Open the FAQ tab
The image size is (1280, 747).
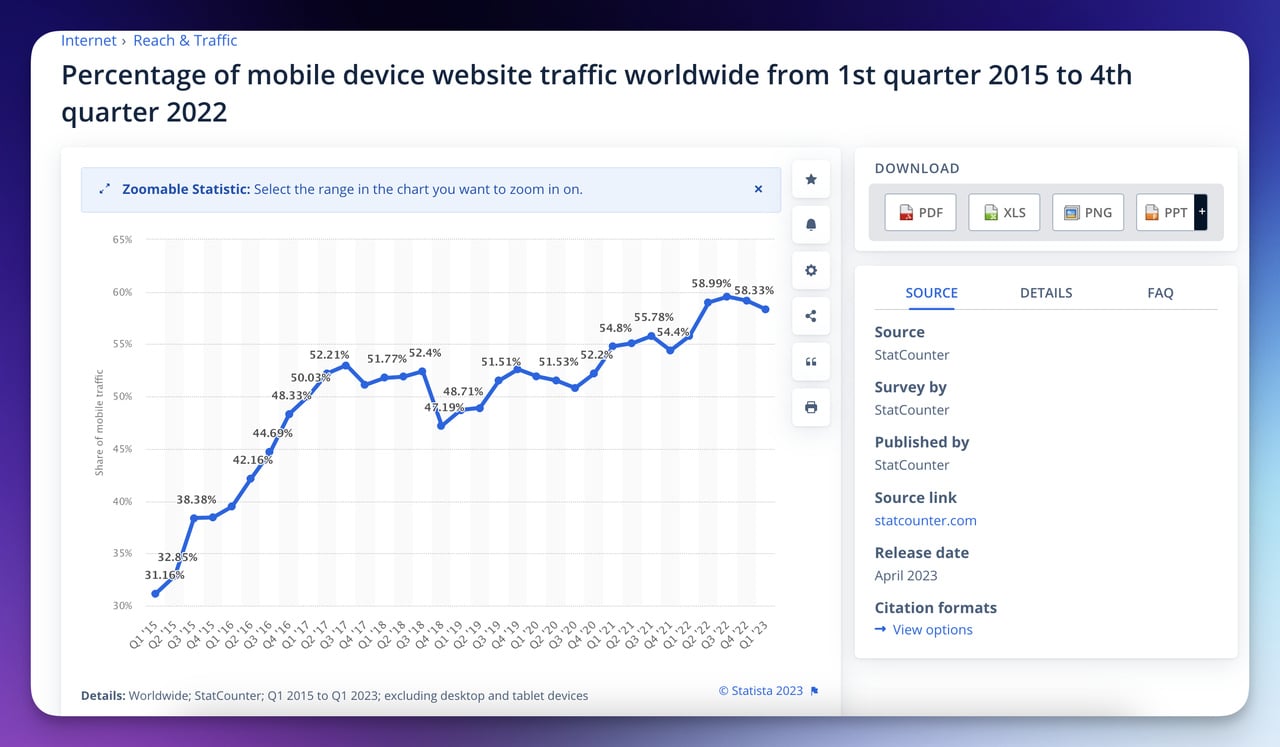coord(1160,292)
